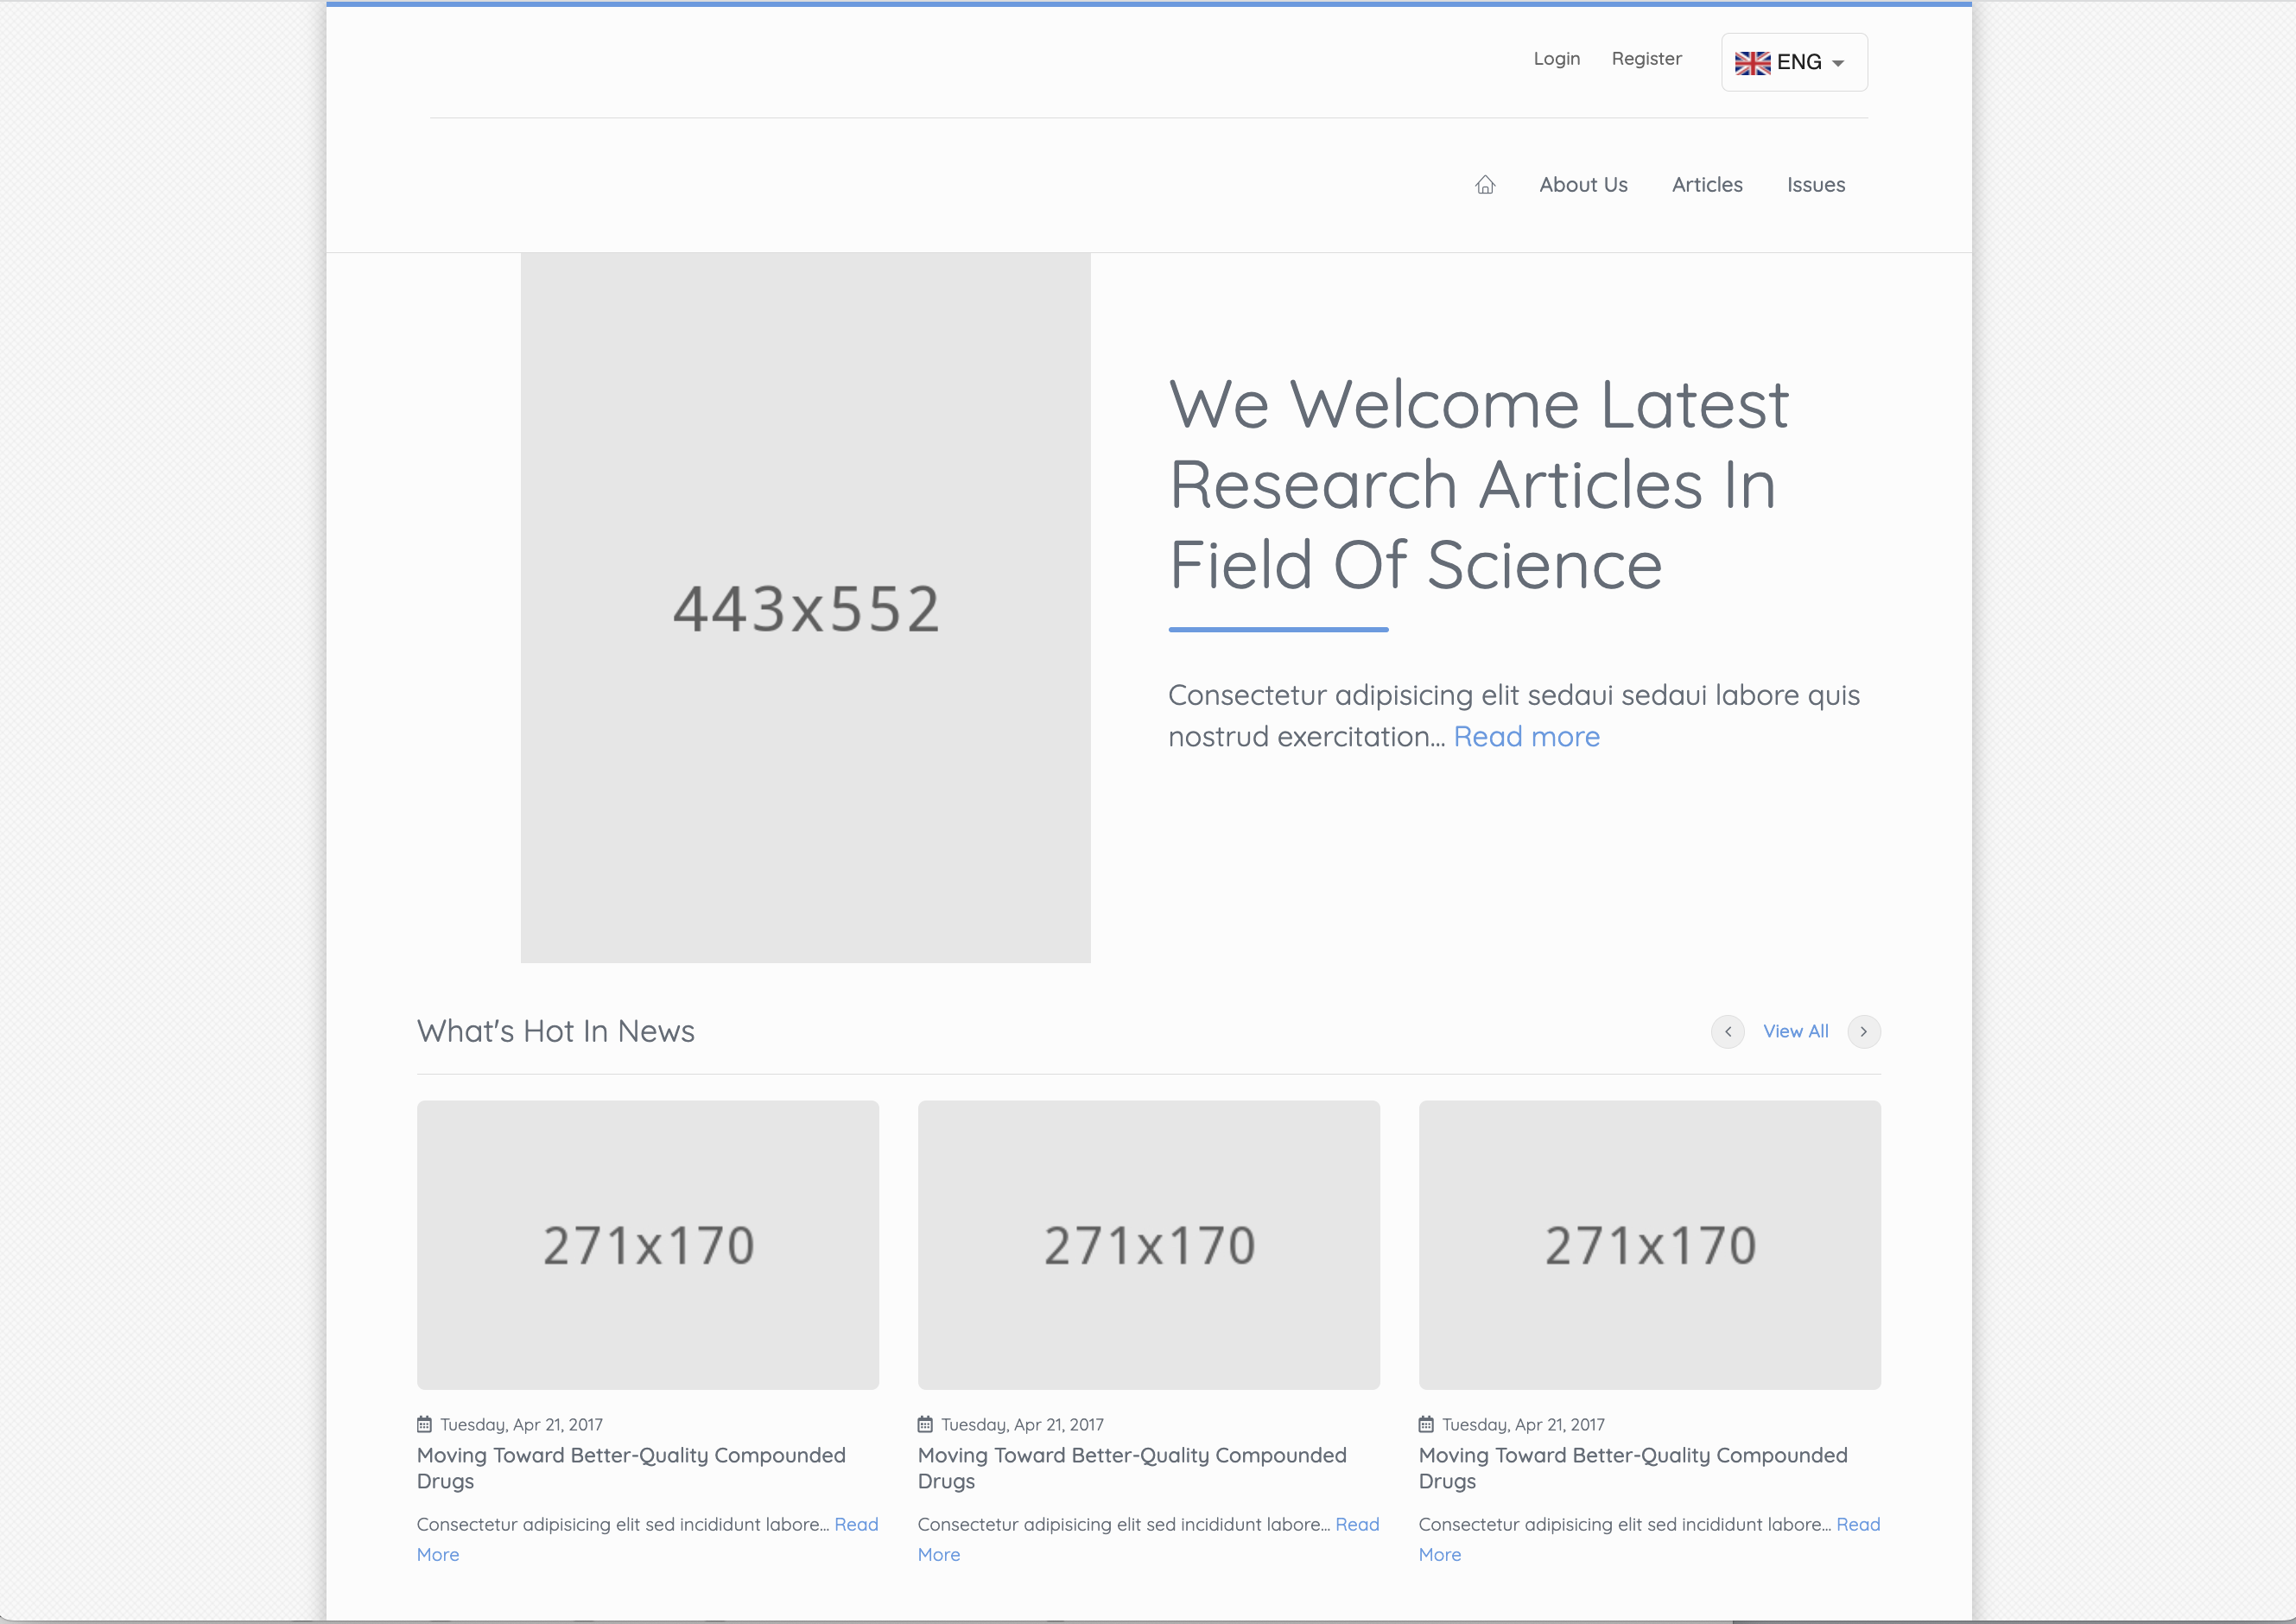Open Read More on first news card

856,1524
